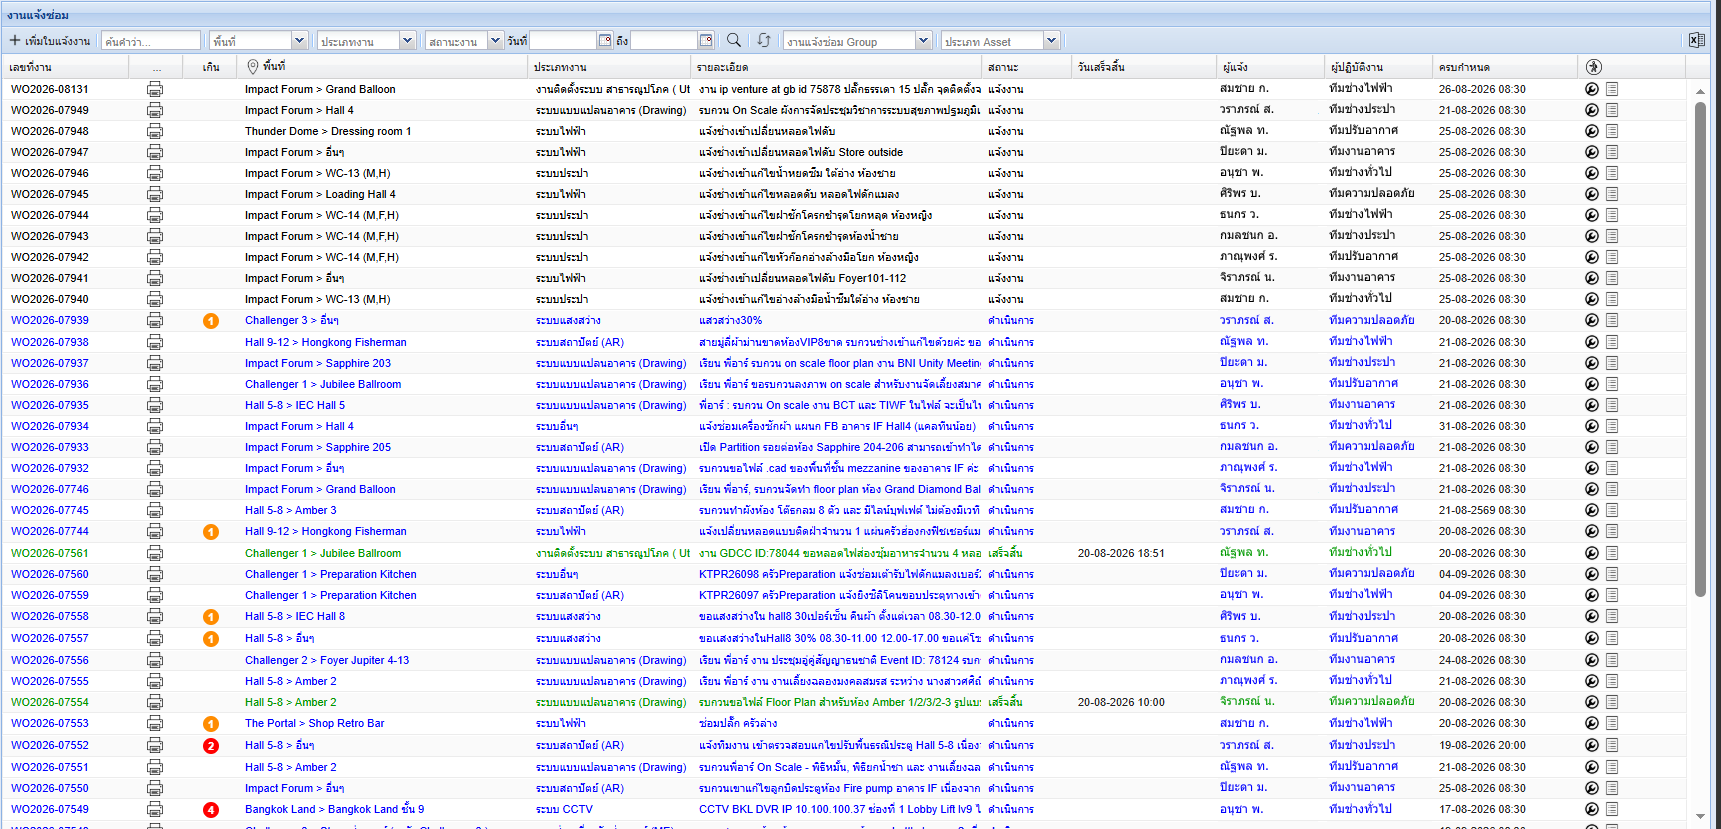Click wrench icon for WO2026-07949
1721x829 pixels.
1592,110
